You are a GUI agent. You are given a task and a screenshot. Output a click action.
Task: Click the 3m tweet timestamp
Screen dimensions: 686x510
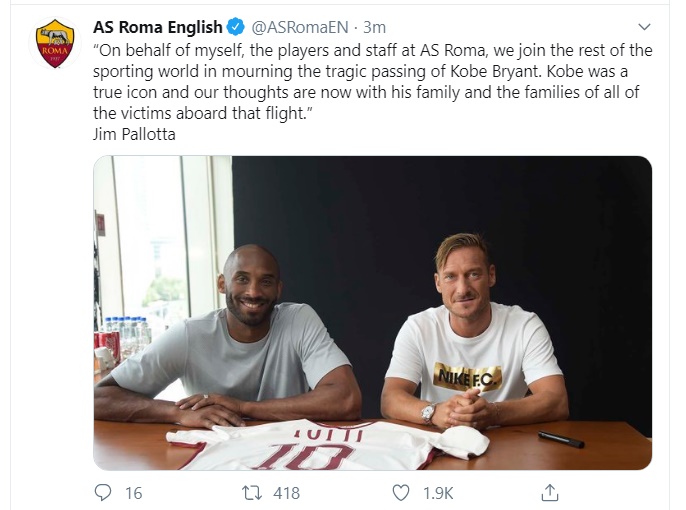coord(372,27)
